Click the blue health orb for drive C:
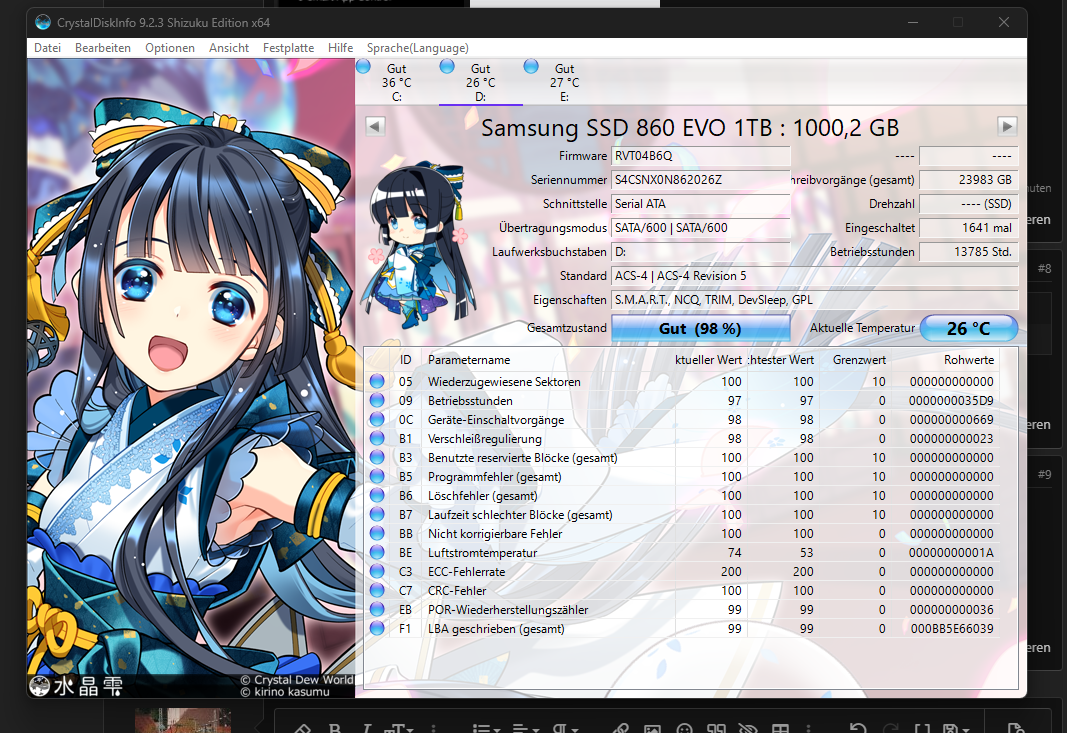 click(363, 67)
